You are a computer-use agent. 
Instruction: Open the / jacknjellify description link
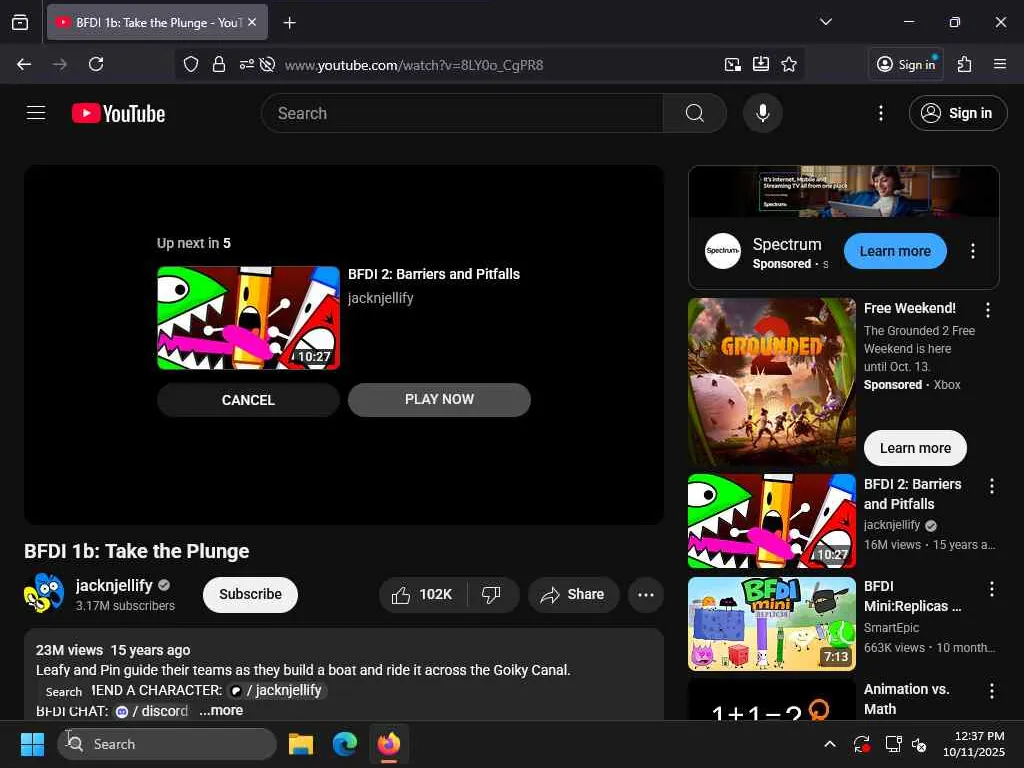(278, 690)
